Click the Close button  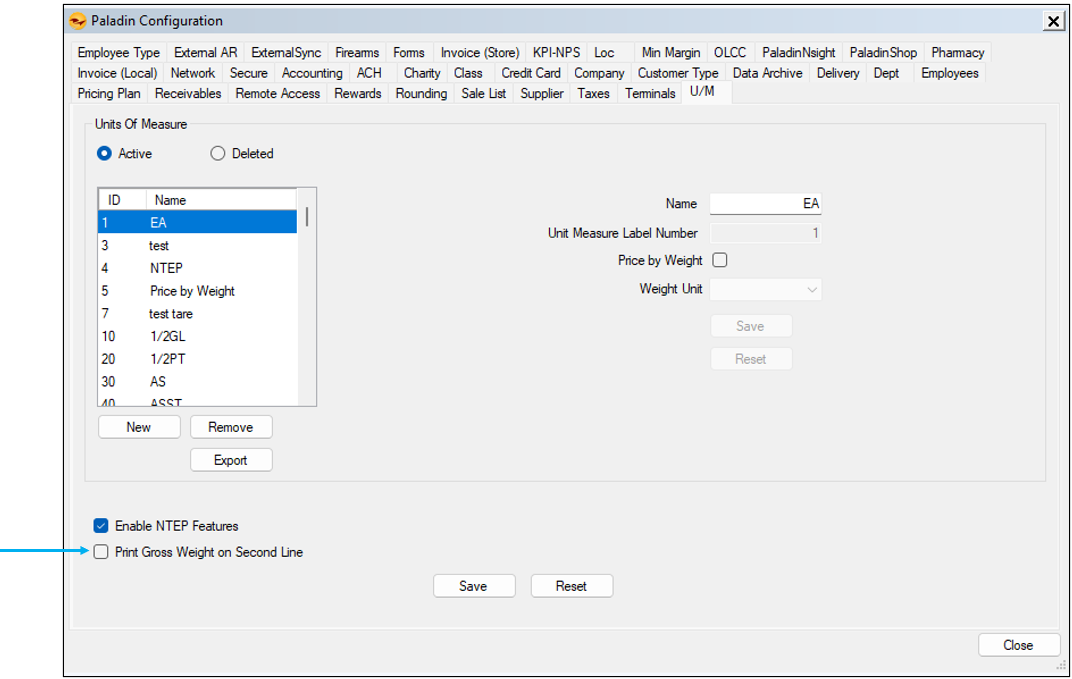click(1018, 645)
